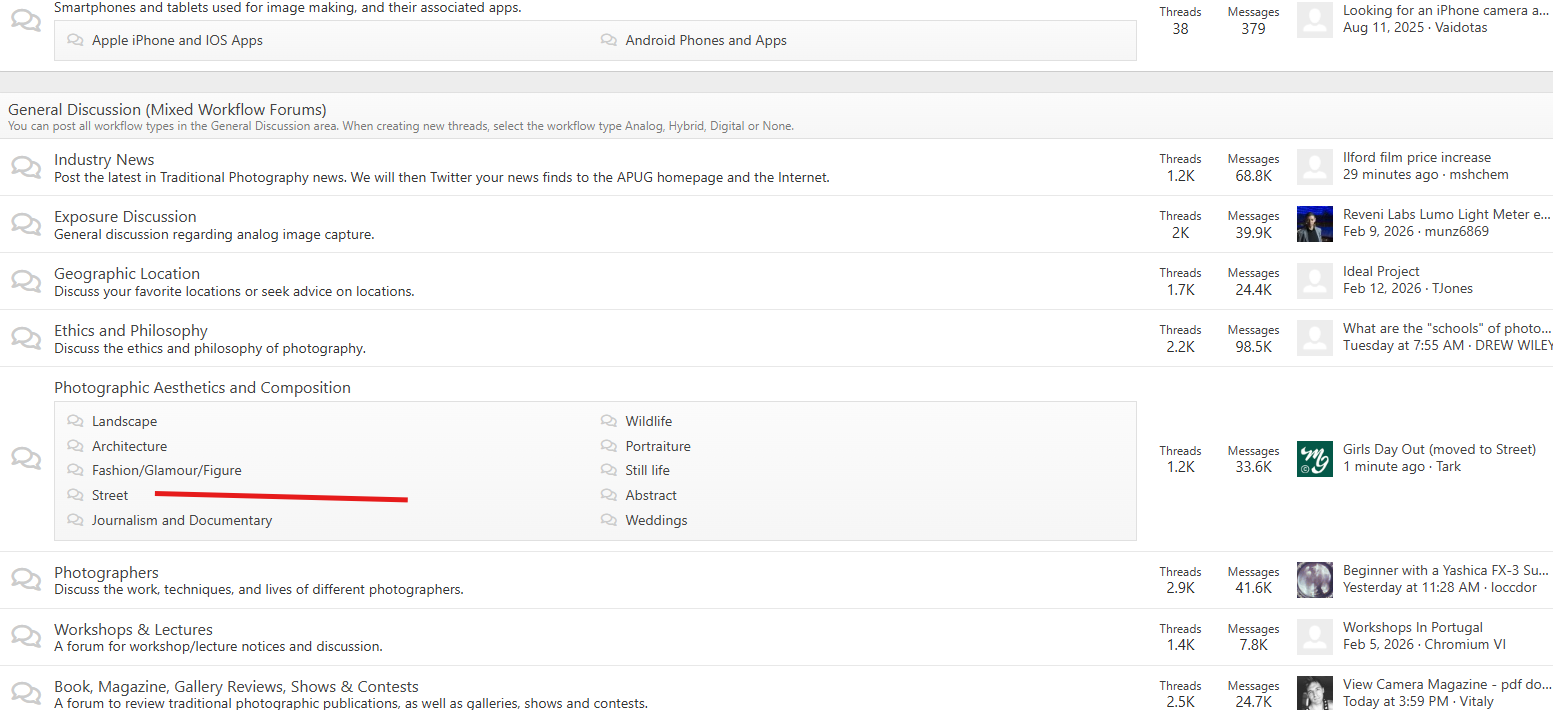Click the small bubble icon next to Landscape

[x=75, y=422]
